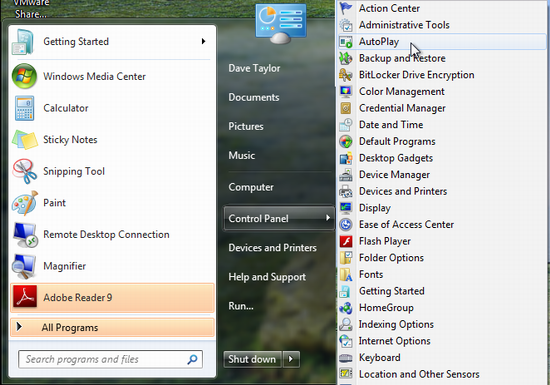Image resolution: width=550 pixels, height=385 pixels.
Task: Open the Shut down options arrow
Action: (291, 359)
